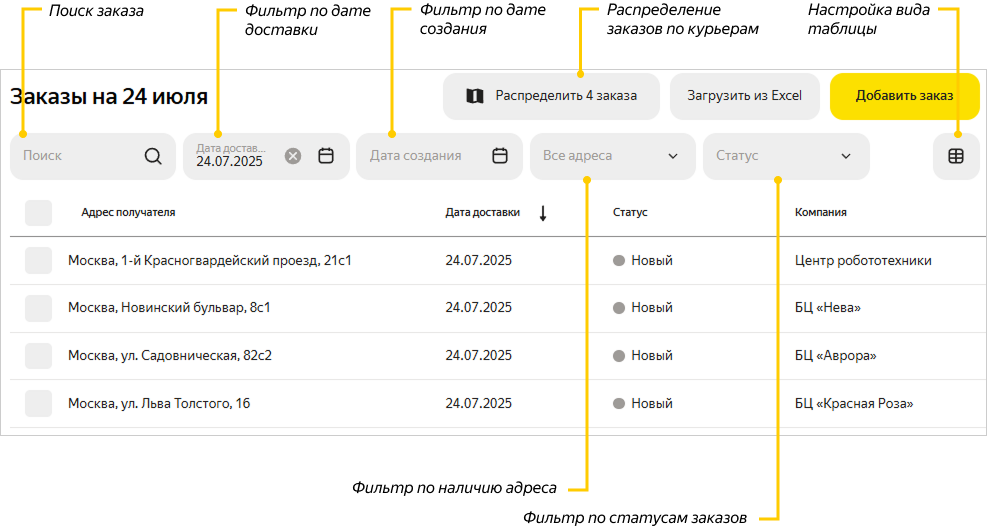Check the Новинский бульвар, 8с1 order row
987x527 pixels.
click(38, 308)
